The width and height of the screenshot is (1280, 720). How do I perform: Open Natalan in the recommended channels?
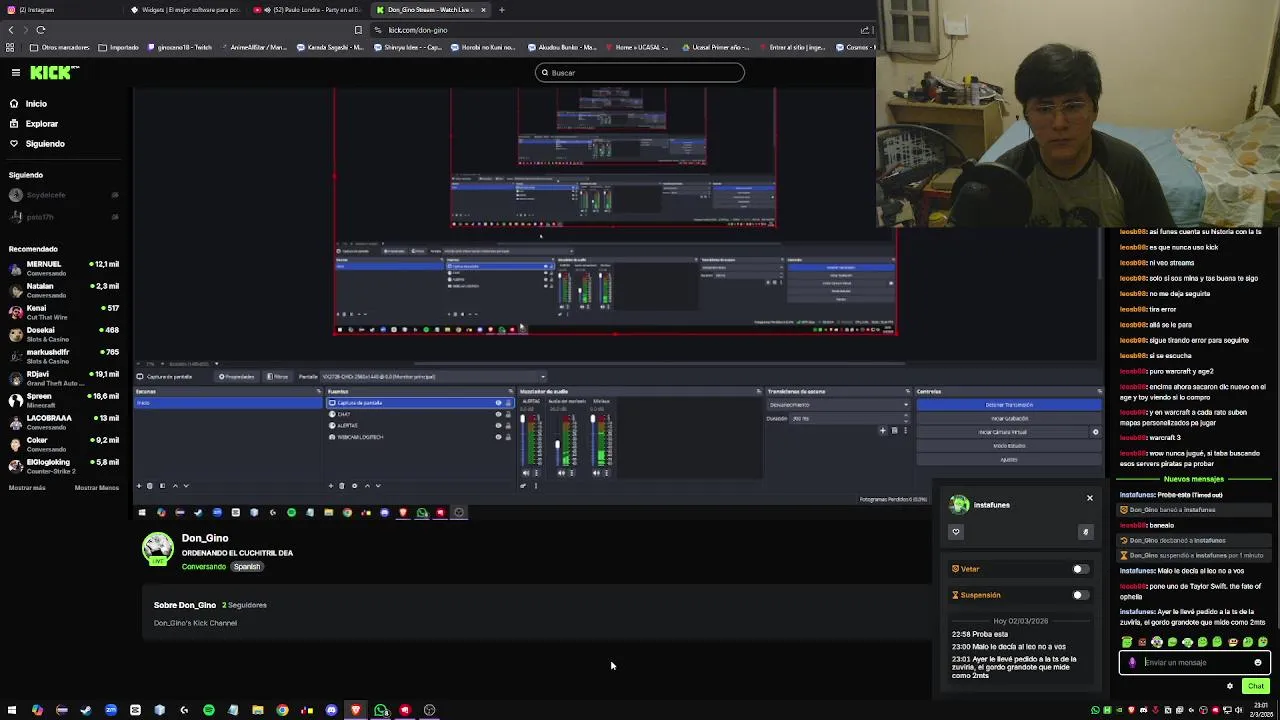[x=64, y=290]
